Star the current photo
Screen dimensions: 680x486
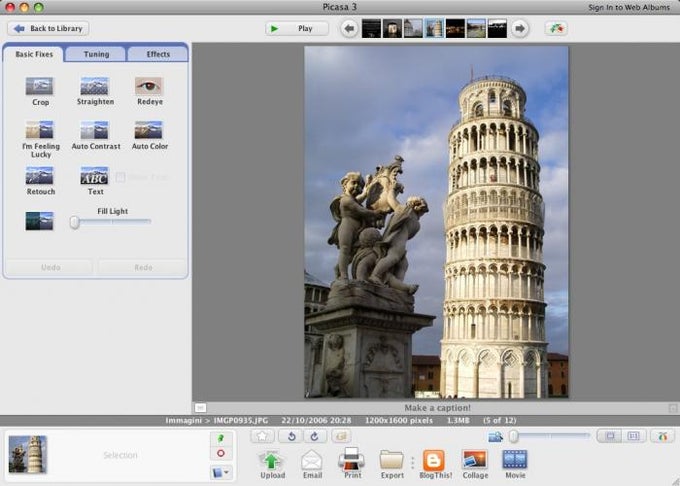pos(262,436)
